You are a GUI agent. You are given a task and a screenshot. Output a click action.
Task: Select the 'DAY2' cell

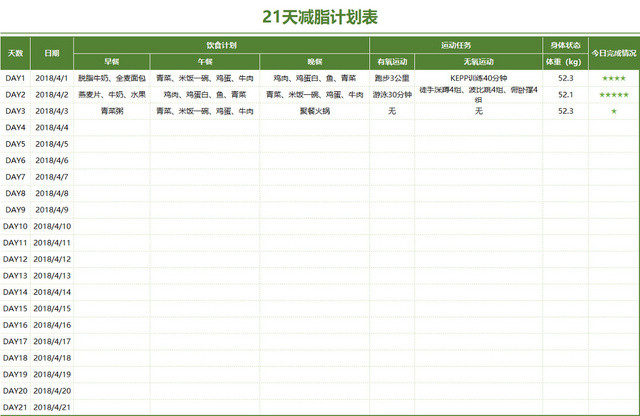[x=16, y=94]
